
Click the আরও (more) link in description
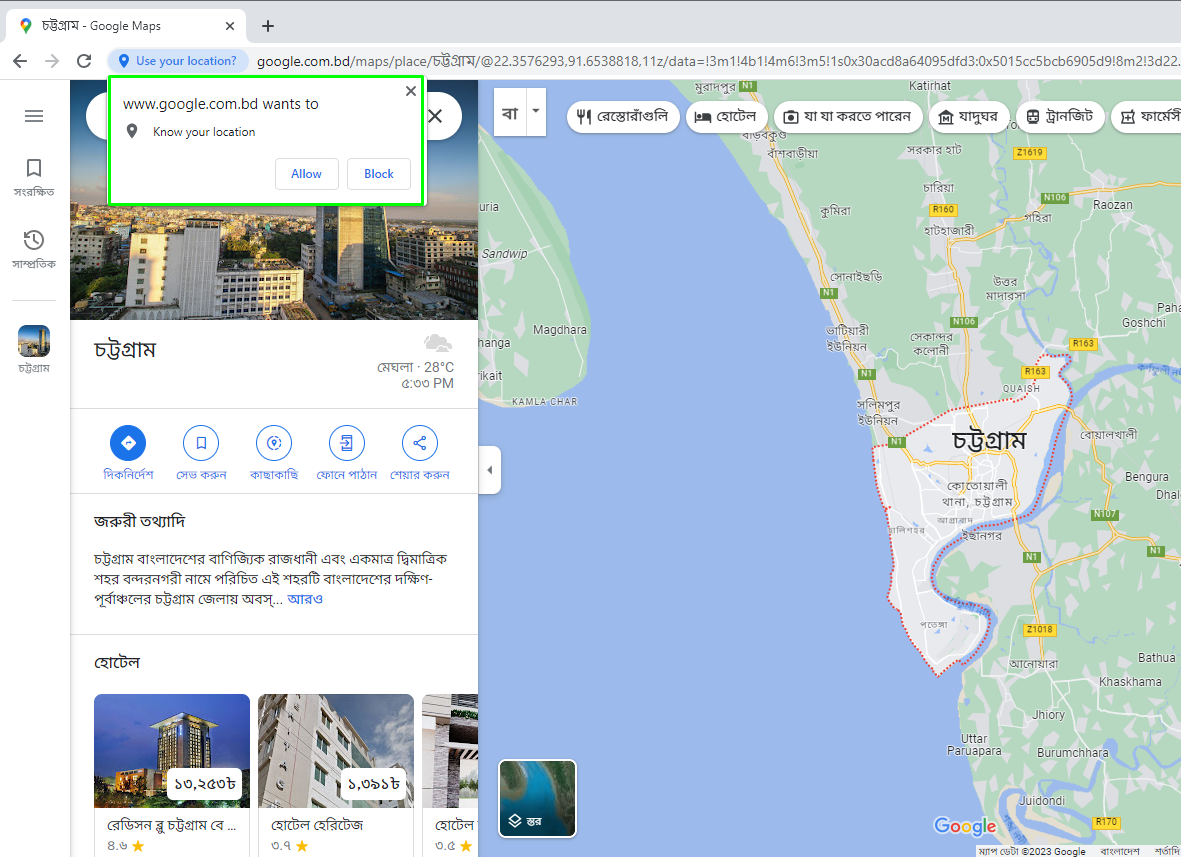click(305, 599)
